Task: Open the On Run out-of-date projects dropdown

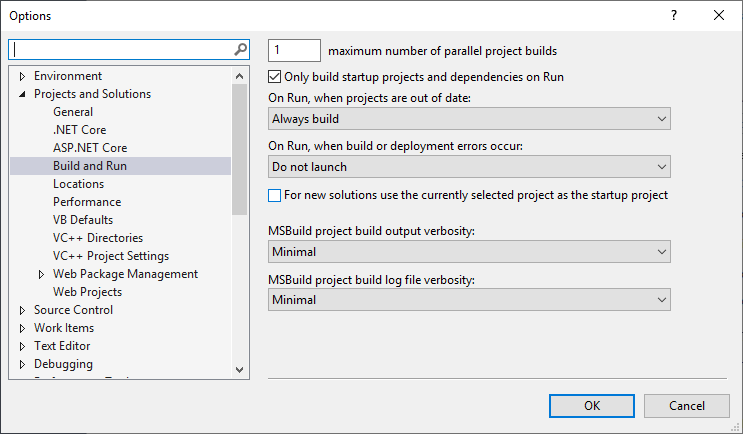Action: [x=469, y=119]
